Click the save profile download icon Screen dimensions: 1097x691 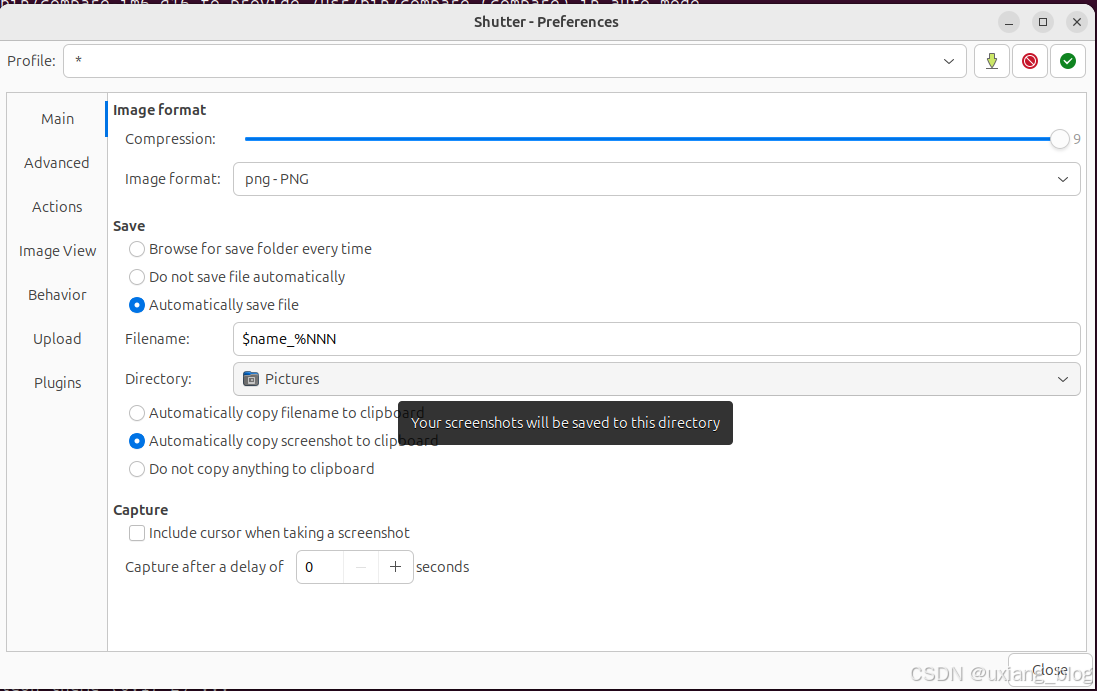click(x=991, y=61)
